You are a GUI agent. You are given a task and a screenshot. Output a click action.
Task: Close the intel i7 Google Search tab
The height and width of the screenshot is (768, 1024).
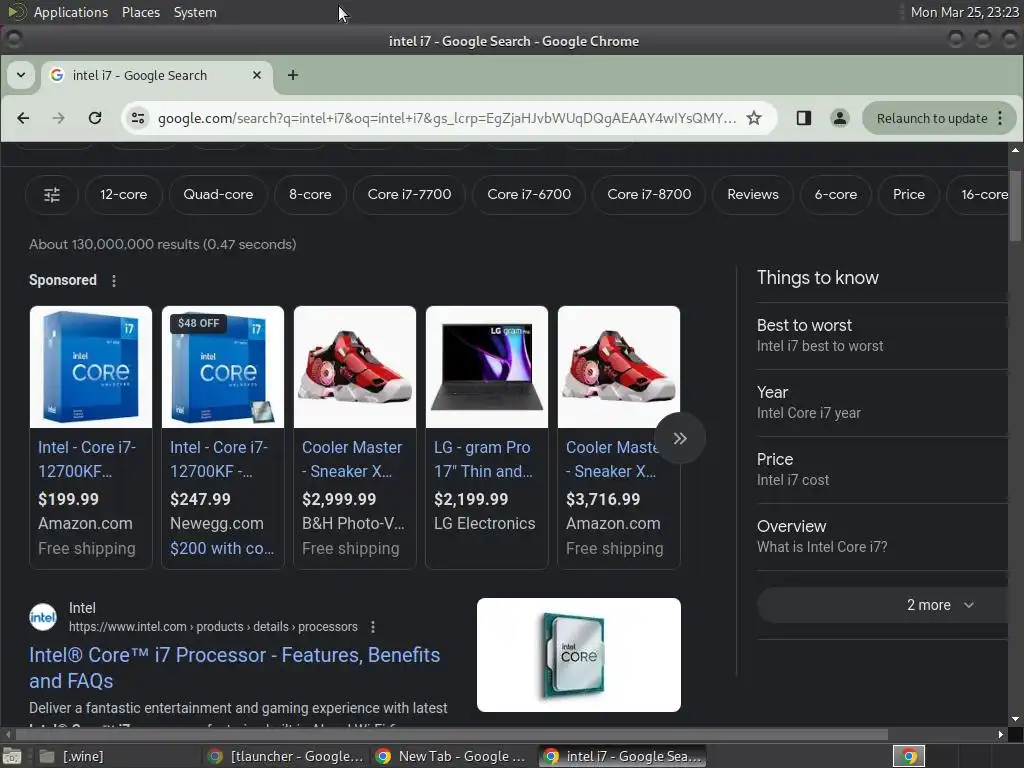click(x=257, y=75)
